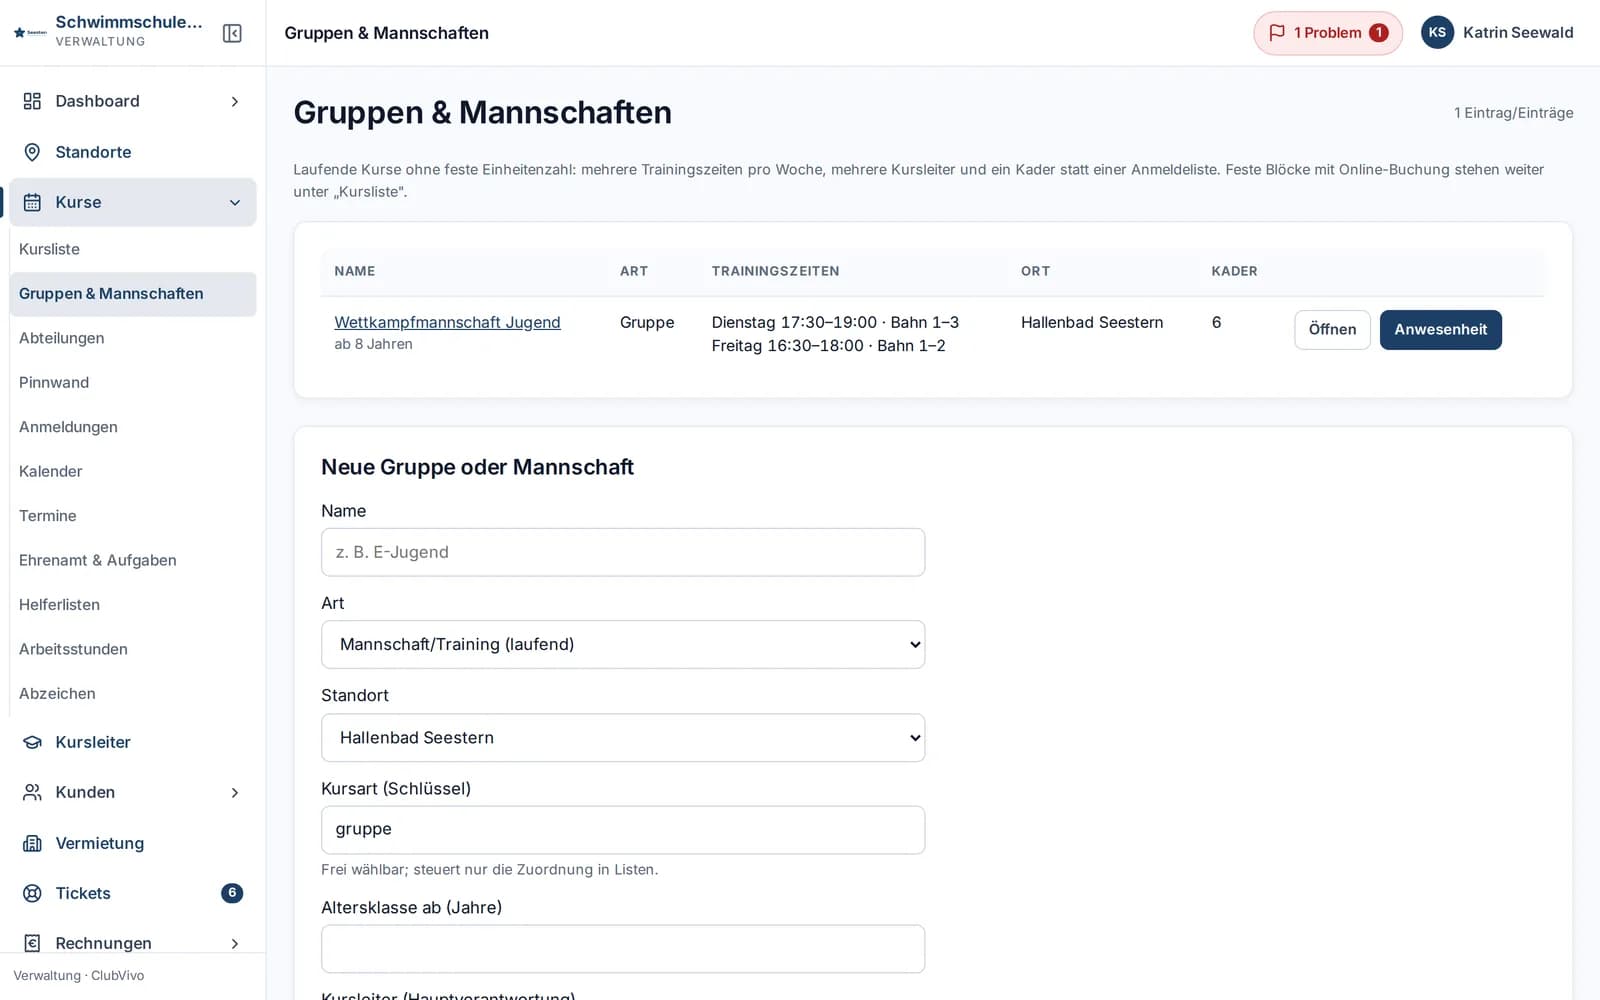Click the Tickets lifebuoy icon
The image size is (1600, 1000).
click(32, 893)
